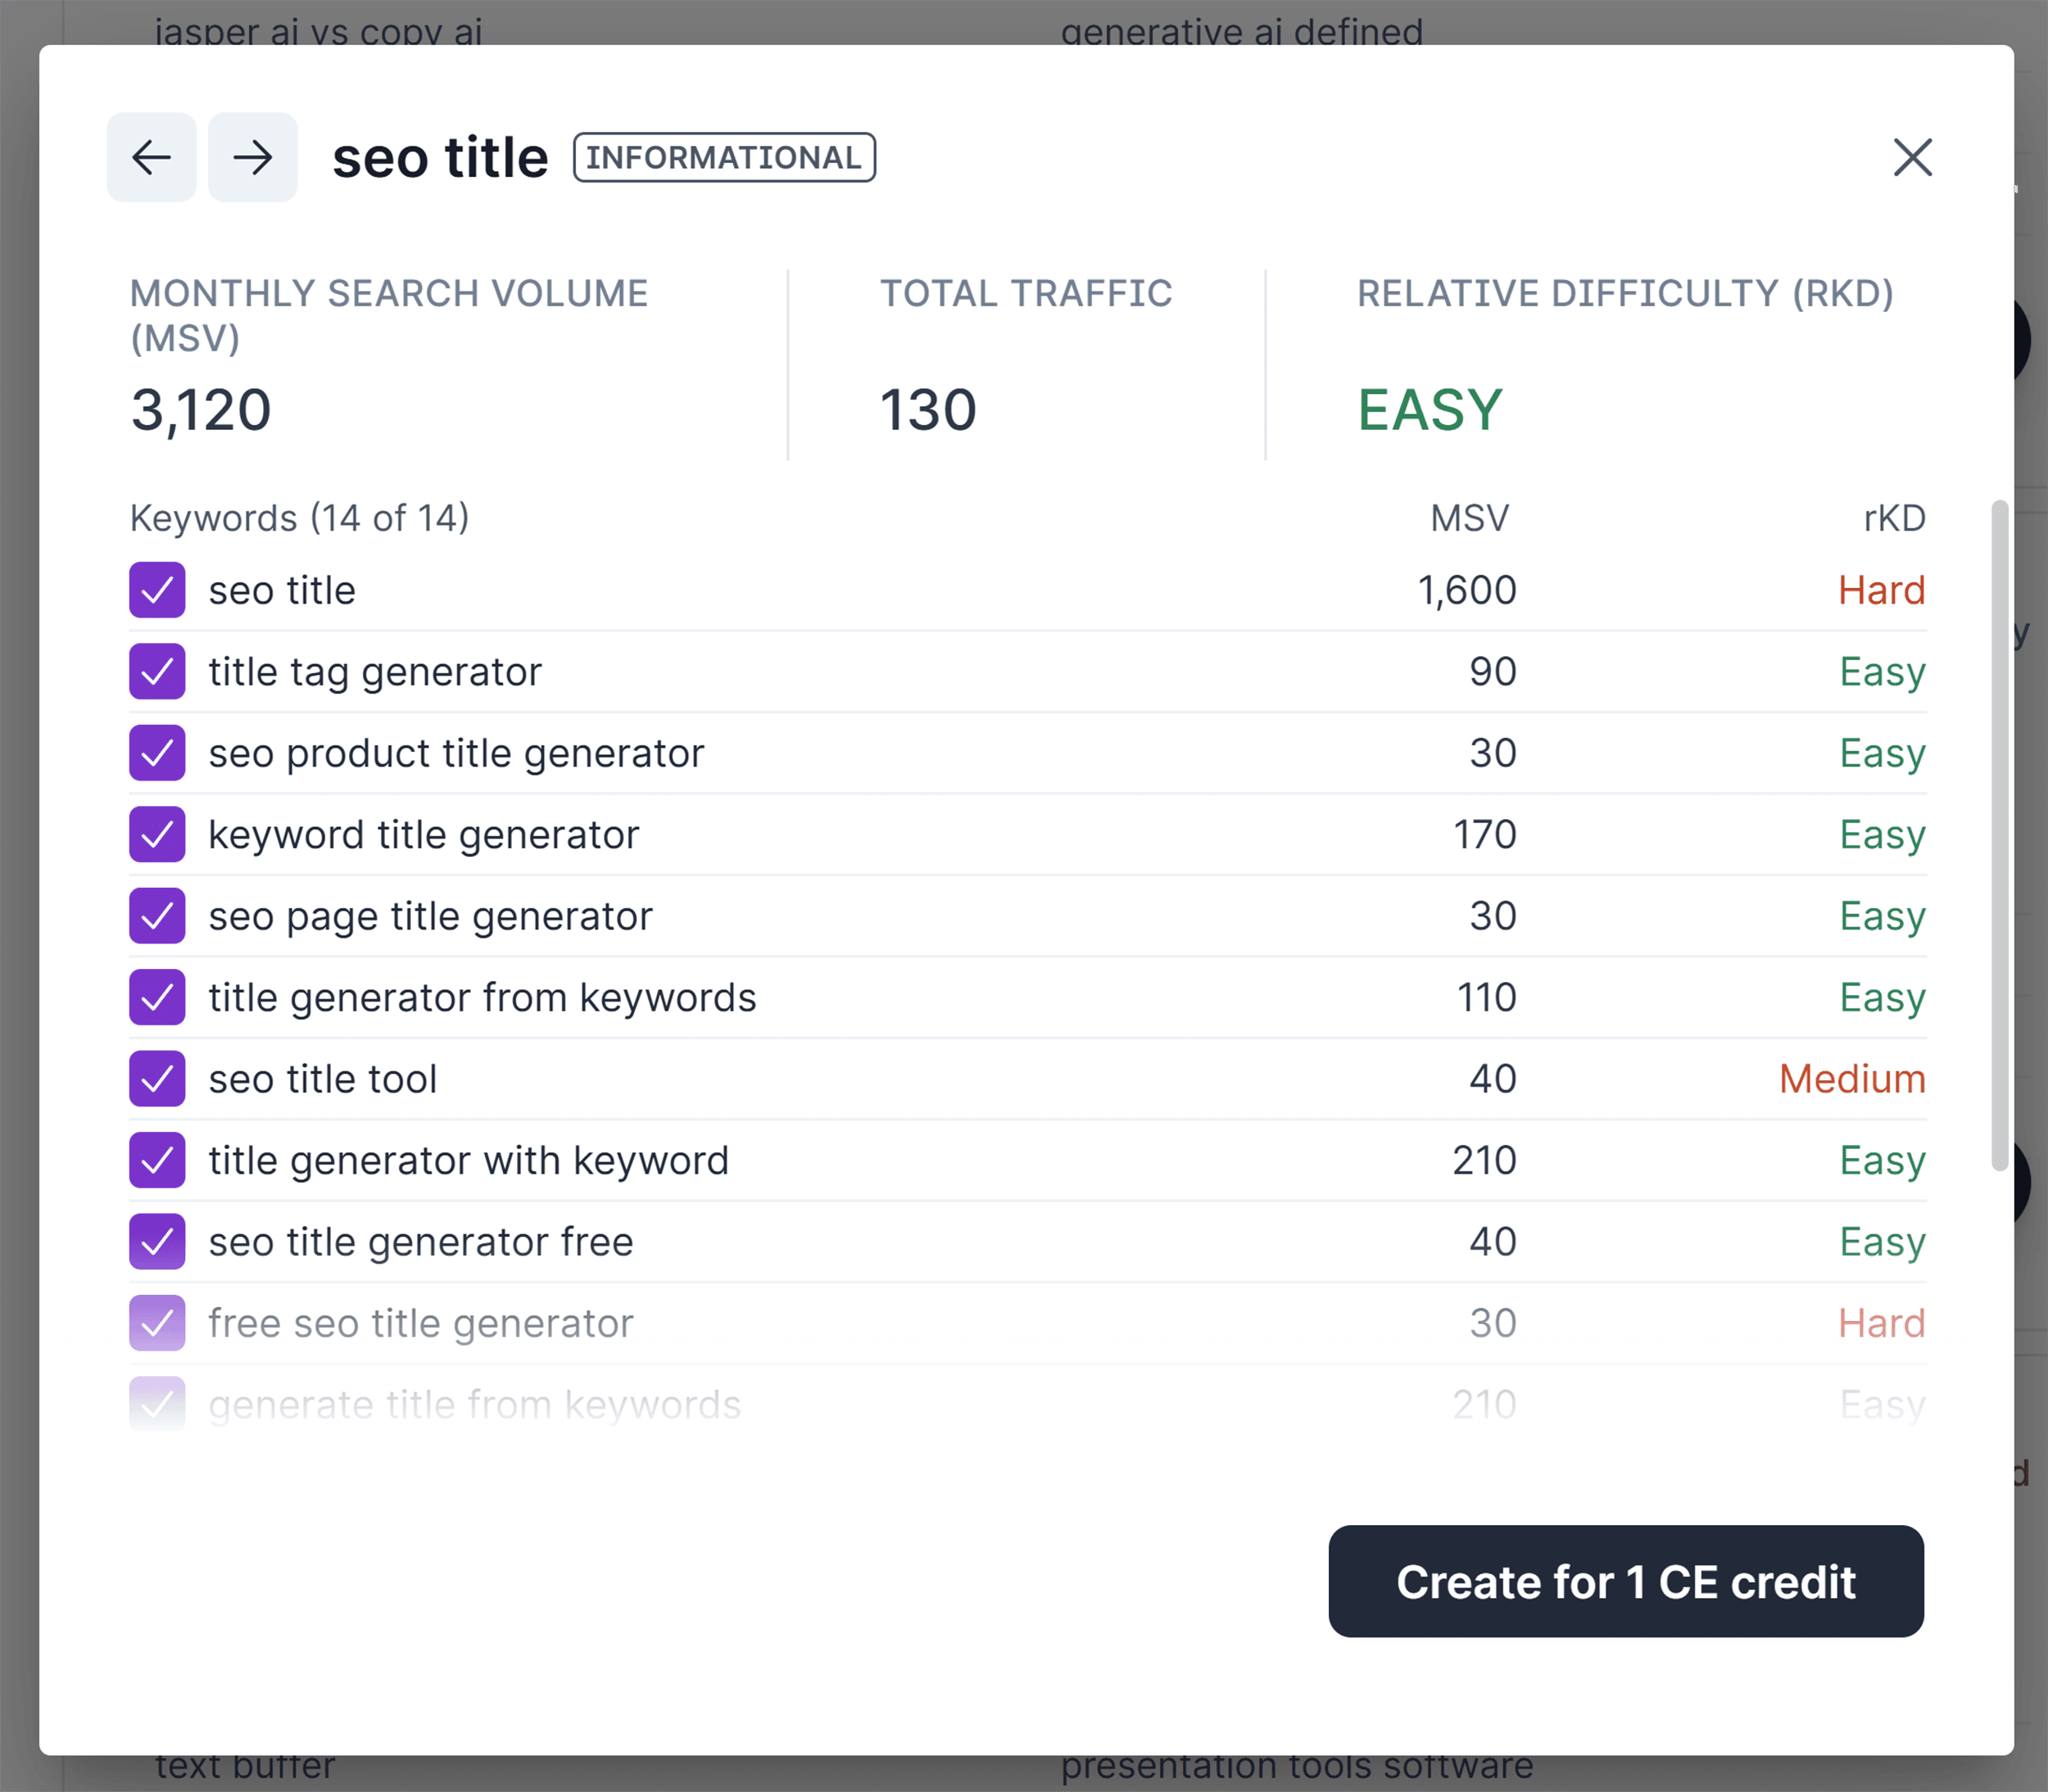Viewport: 2048px width, 1792px height.
Task: Deselect the title tag generator keyword
Action: (157, 671)
